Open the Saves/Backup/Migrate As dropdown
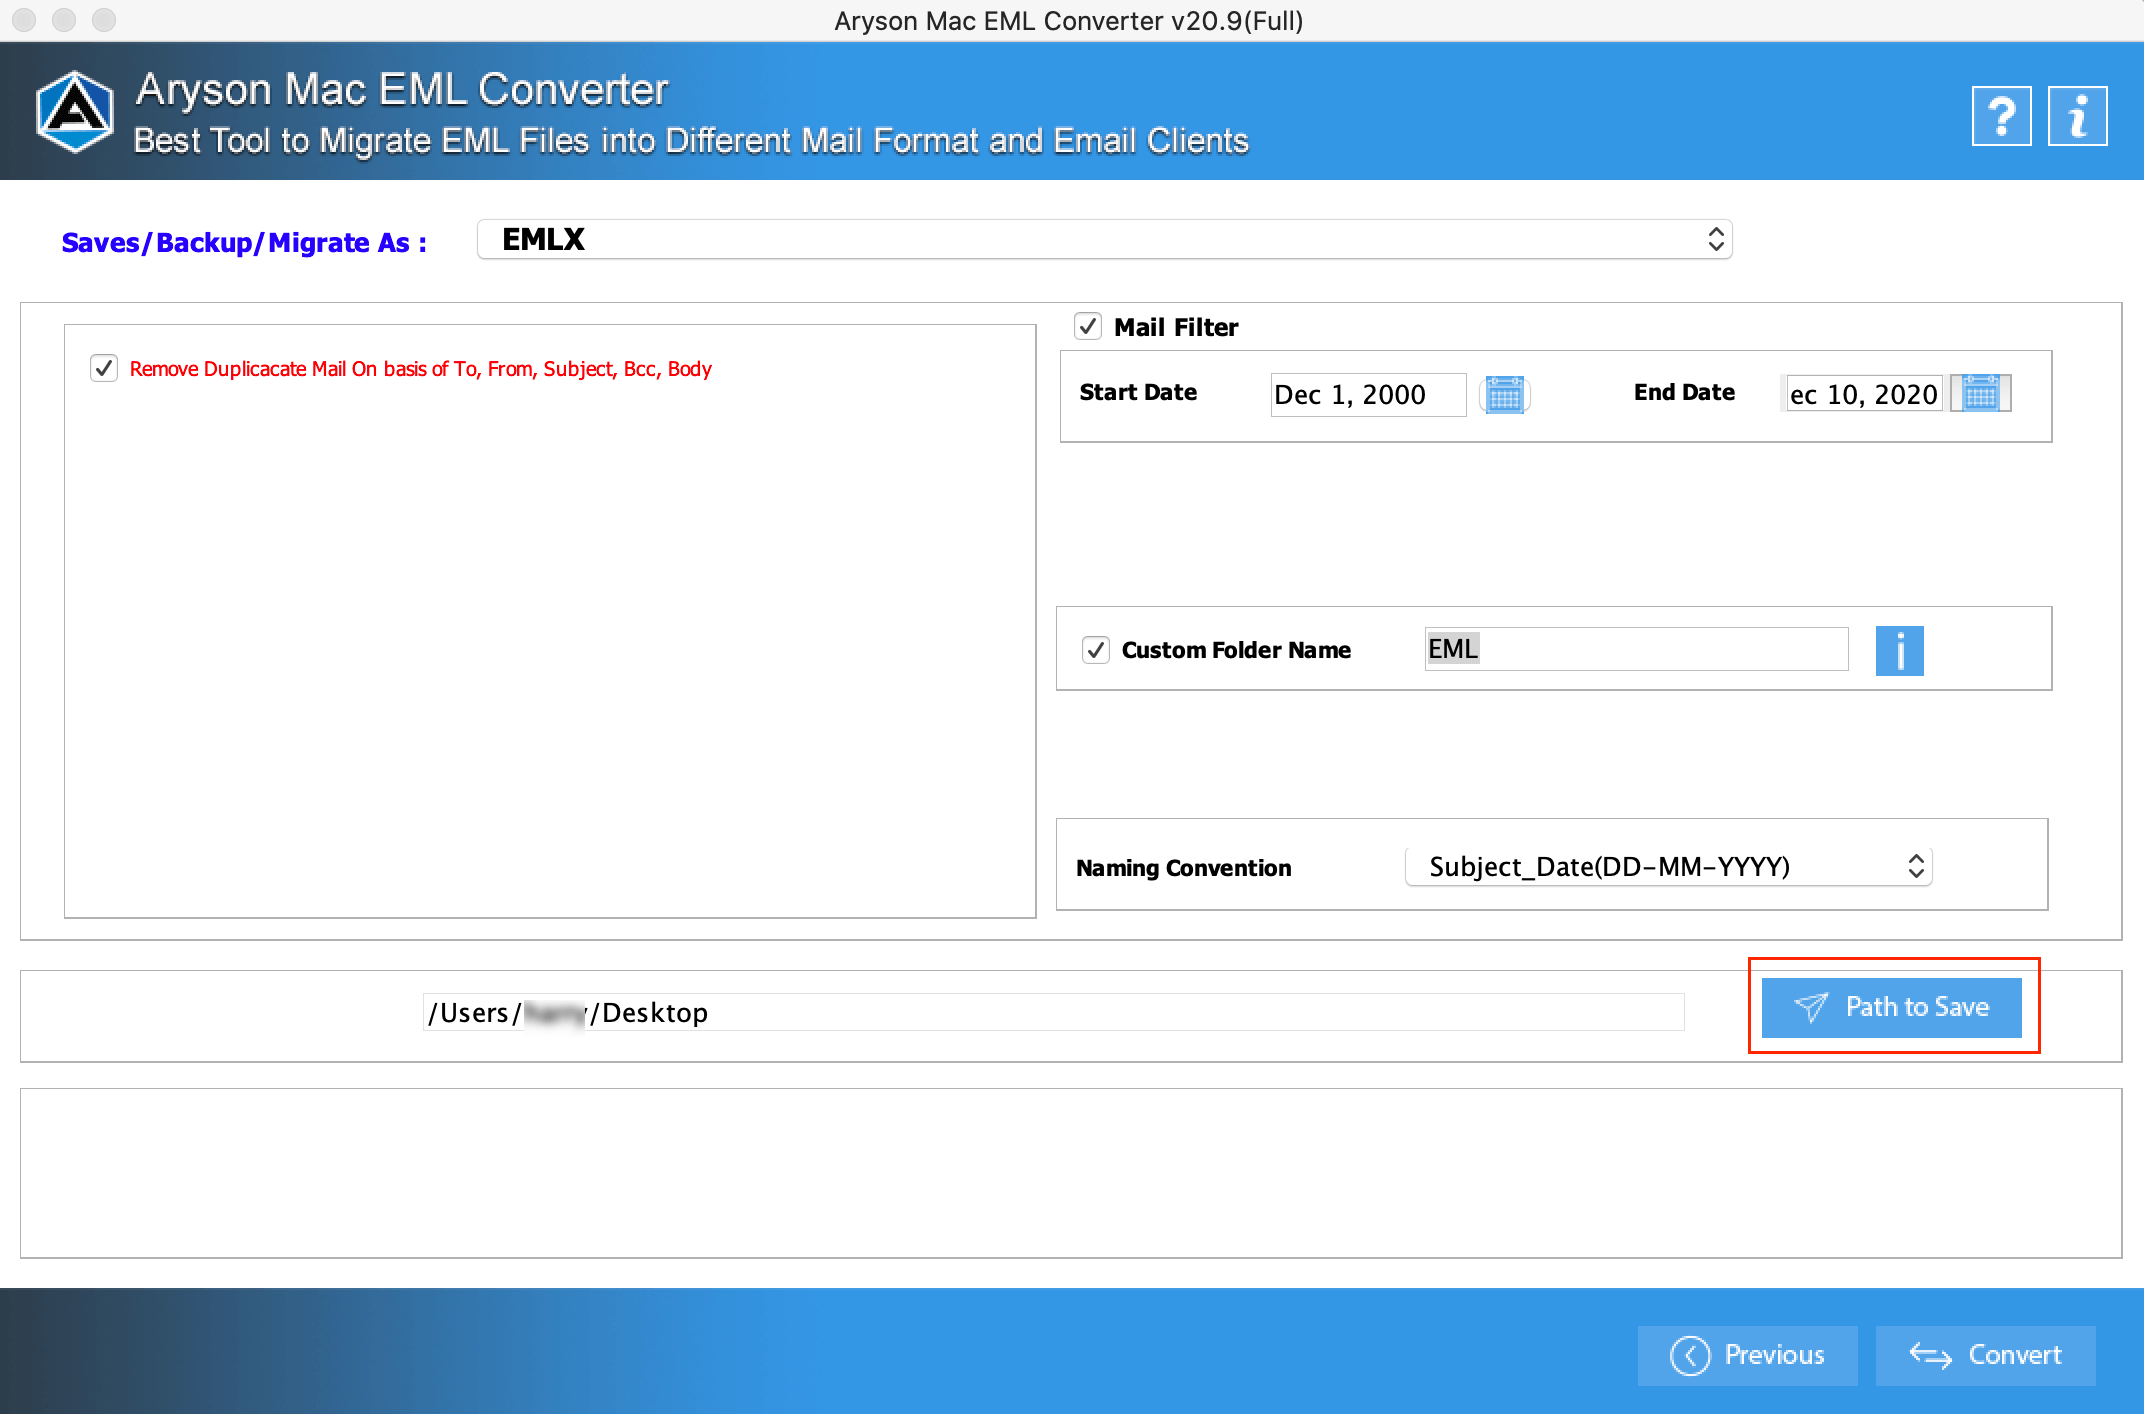Viewport: 2144px width, 1414px height. (1104, 240)
